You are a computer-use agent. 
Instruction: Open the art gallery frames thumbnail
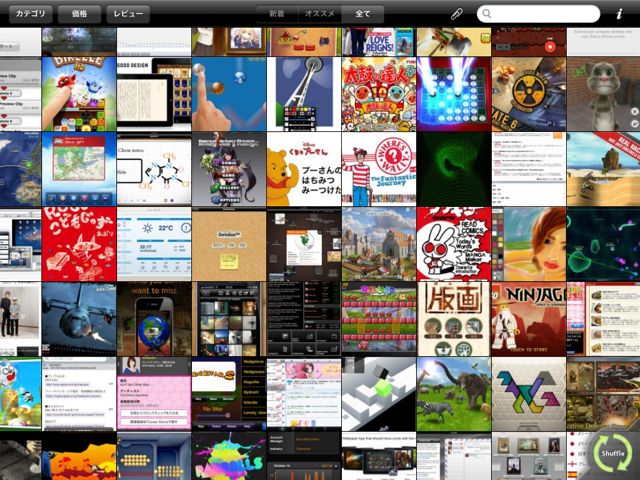coord(529,456)
